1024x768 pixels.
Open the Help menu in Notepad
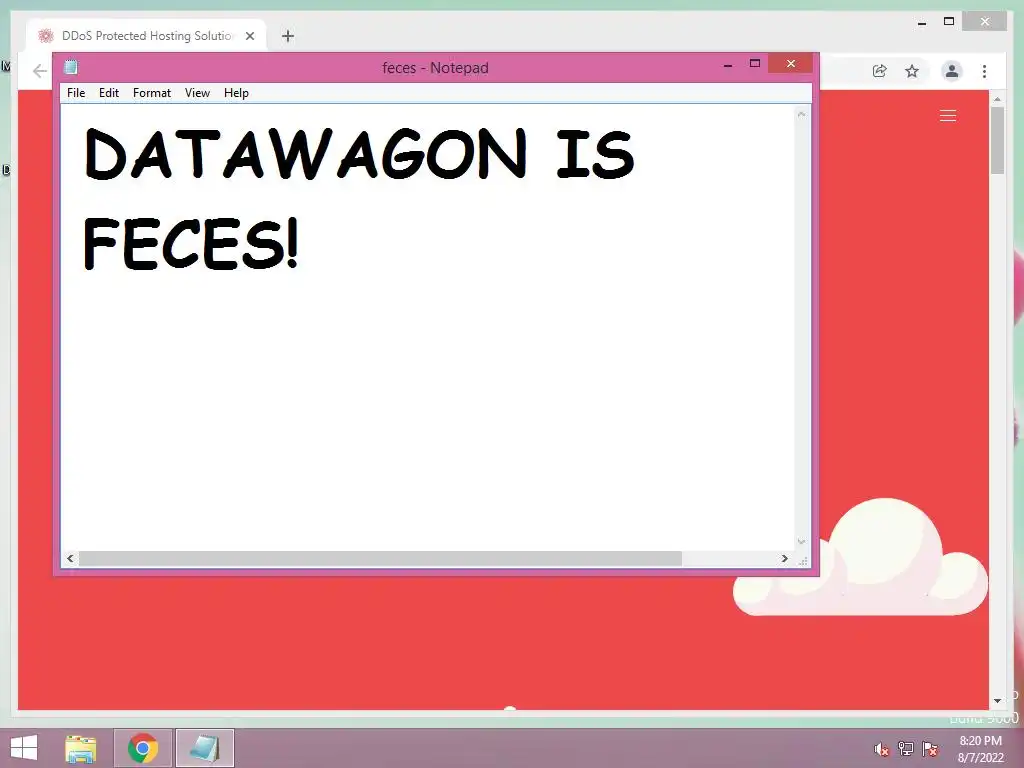pyautogui.click(x=236, y=93)
